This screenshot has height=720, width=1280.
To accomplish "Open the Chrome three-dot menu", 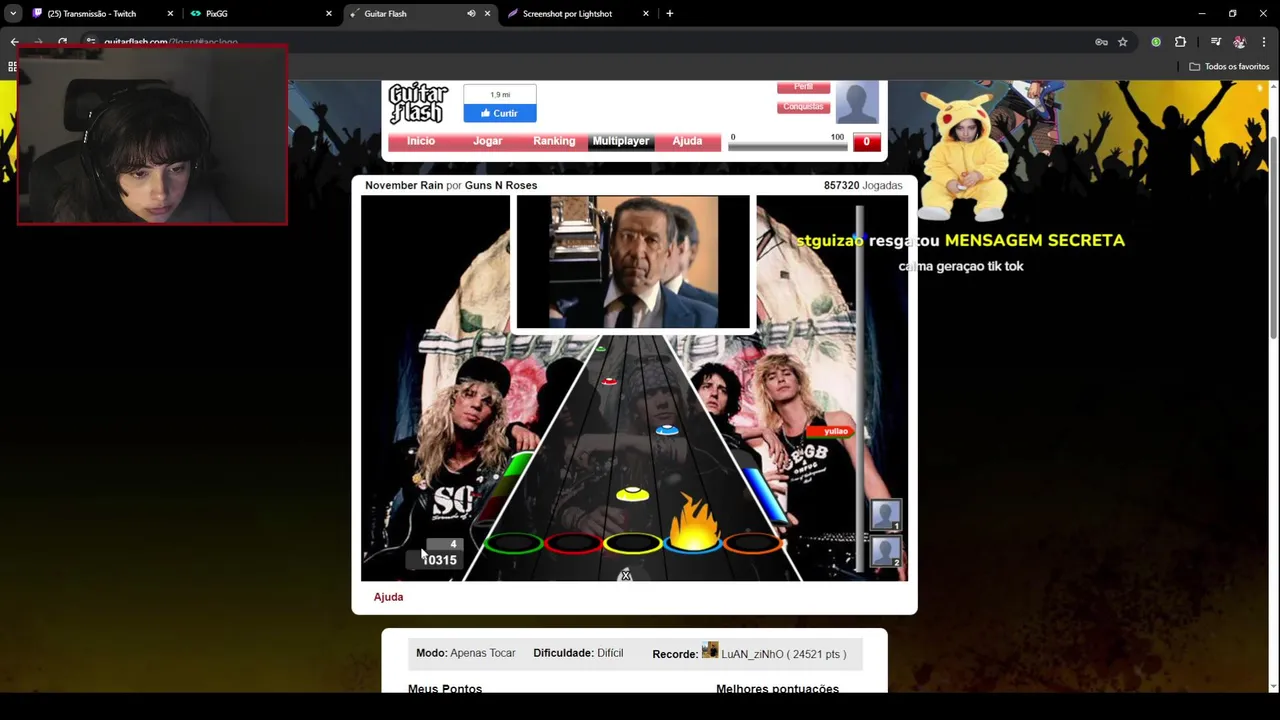I will point(1265,42).
